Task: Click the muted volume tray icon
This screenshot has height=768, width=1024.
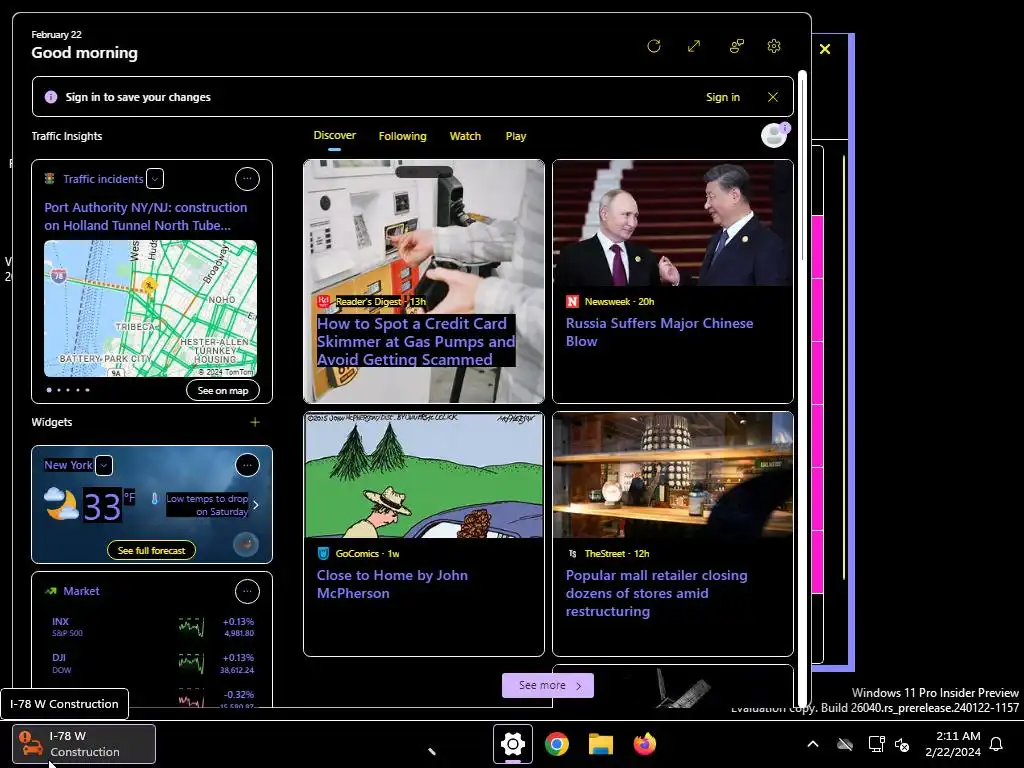Action: click(x=902, y=744)
